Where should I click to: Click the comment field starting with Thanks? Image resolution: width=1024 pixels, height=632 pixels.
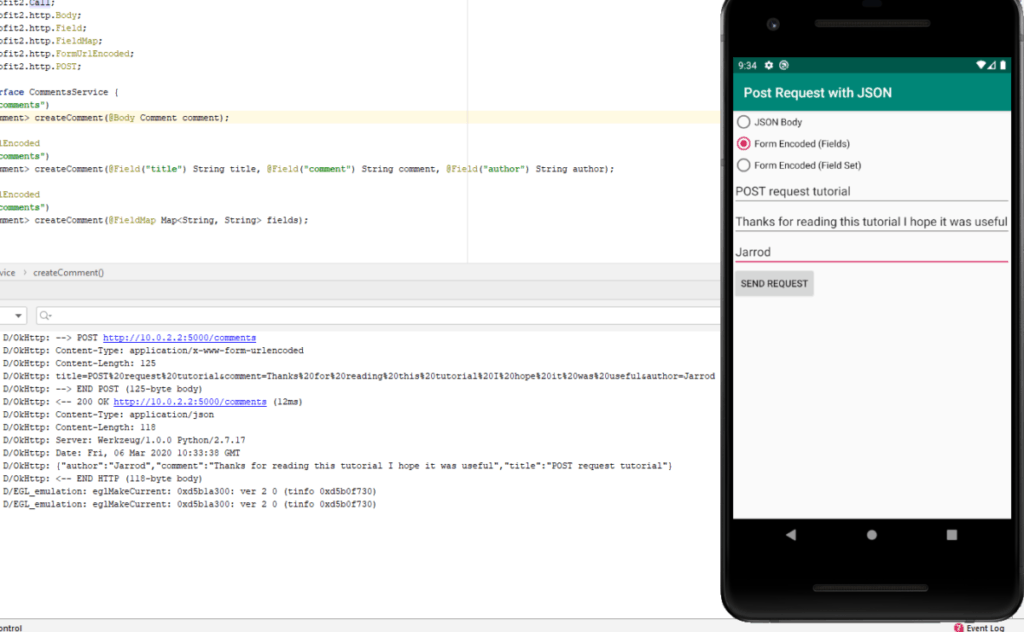tap(871, 221)
